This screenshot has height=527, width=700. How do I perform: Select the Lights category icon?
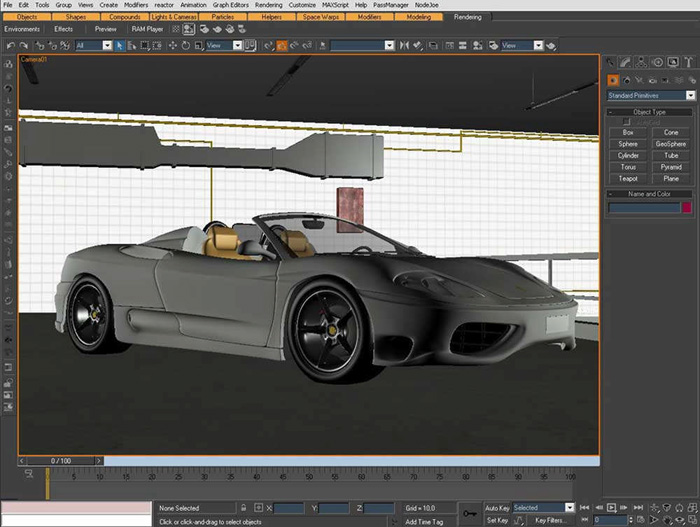point(640,80)
